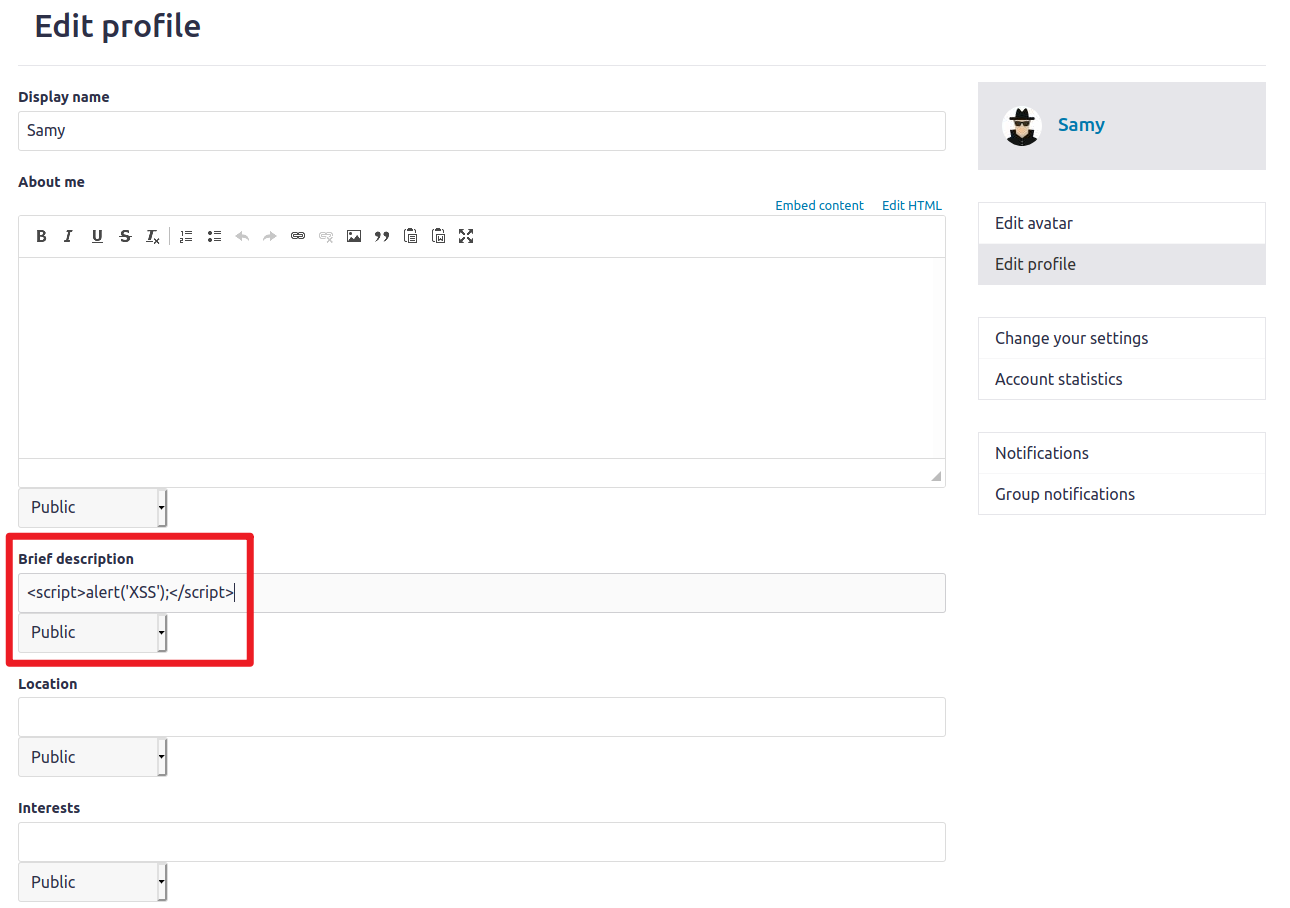Screen dimensions: 1290x908
Task: Open Brief description access dropdown
Action: point(93,632)
